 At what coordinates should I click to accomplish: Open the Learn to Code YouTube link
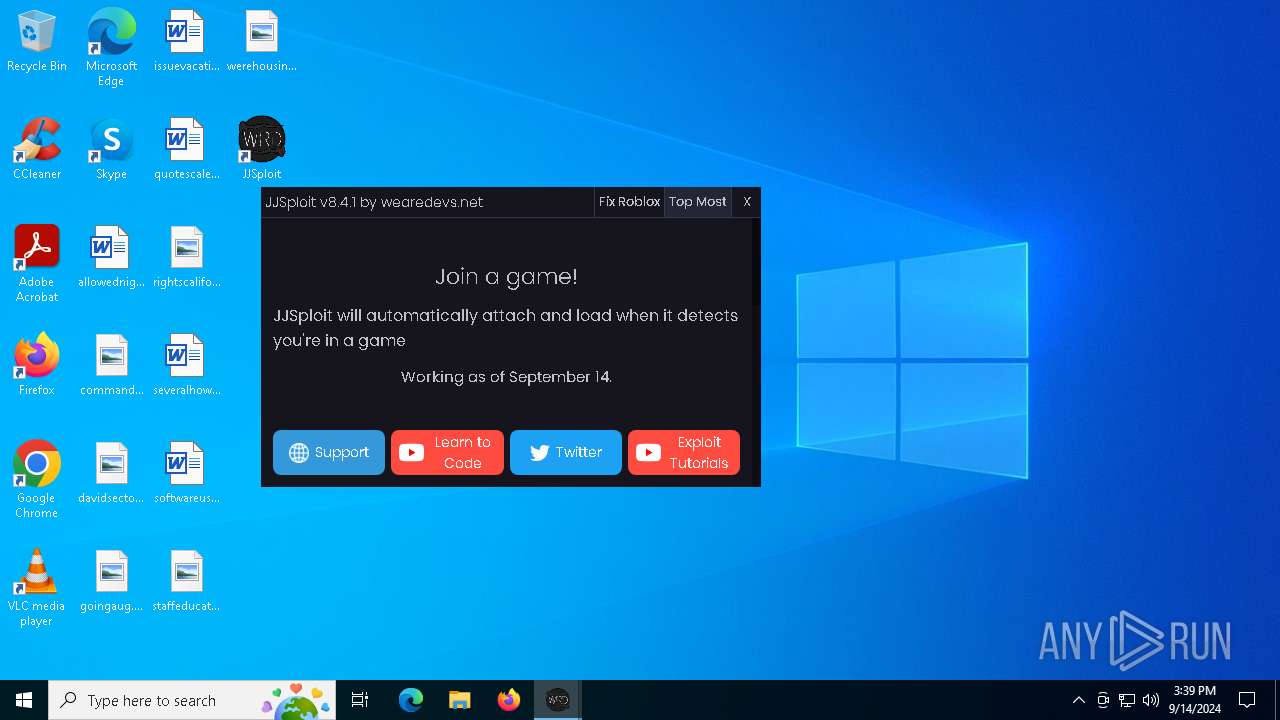(x=447, y=452)
